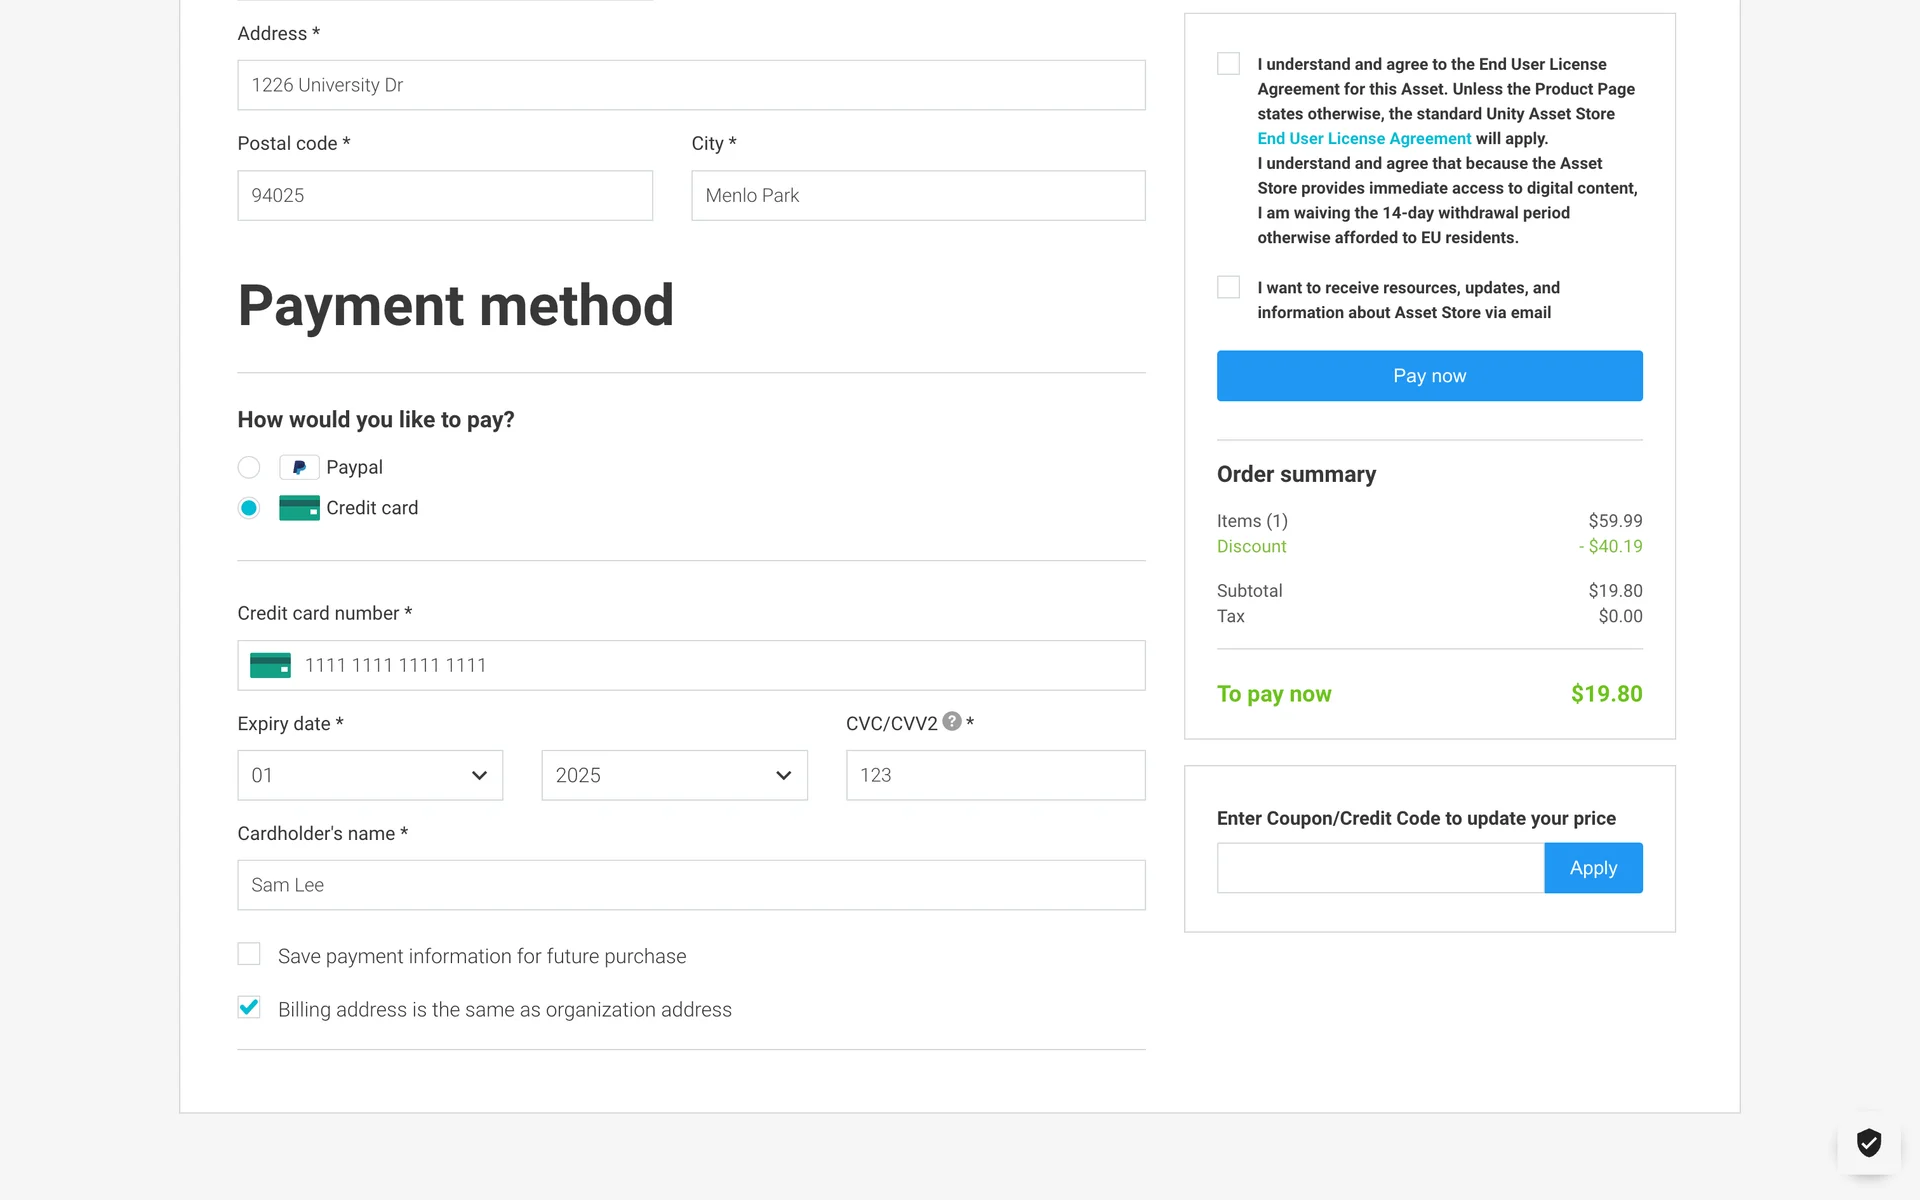Tick the End User License Agreement checkbox
This screenshot has height=1200, width=1920.
[x=1228, y=64]
